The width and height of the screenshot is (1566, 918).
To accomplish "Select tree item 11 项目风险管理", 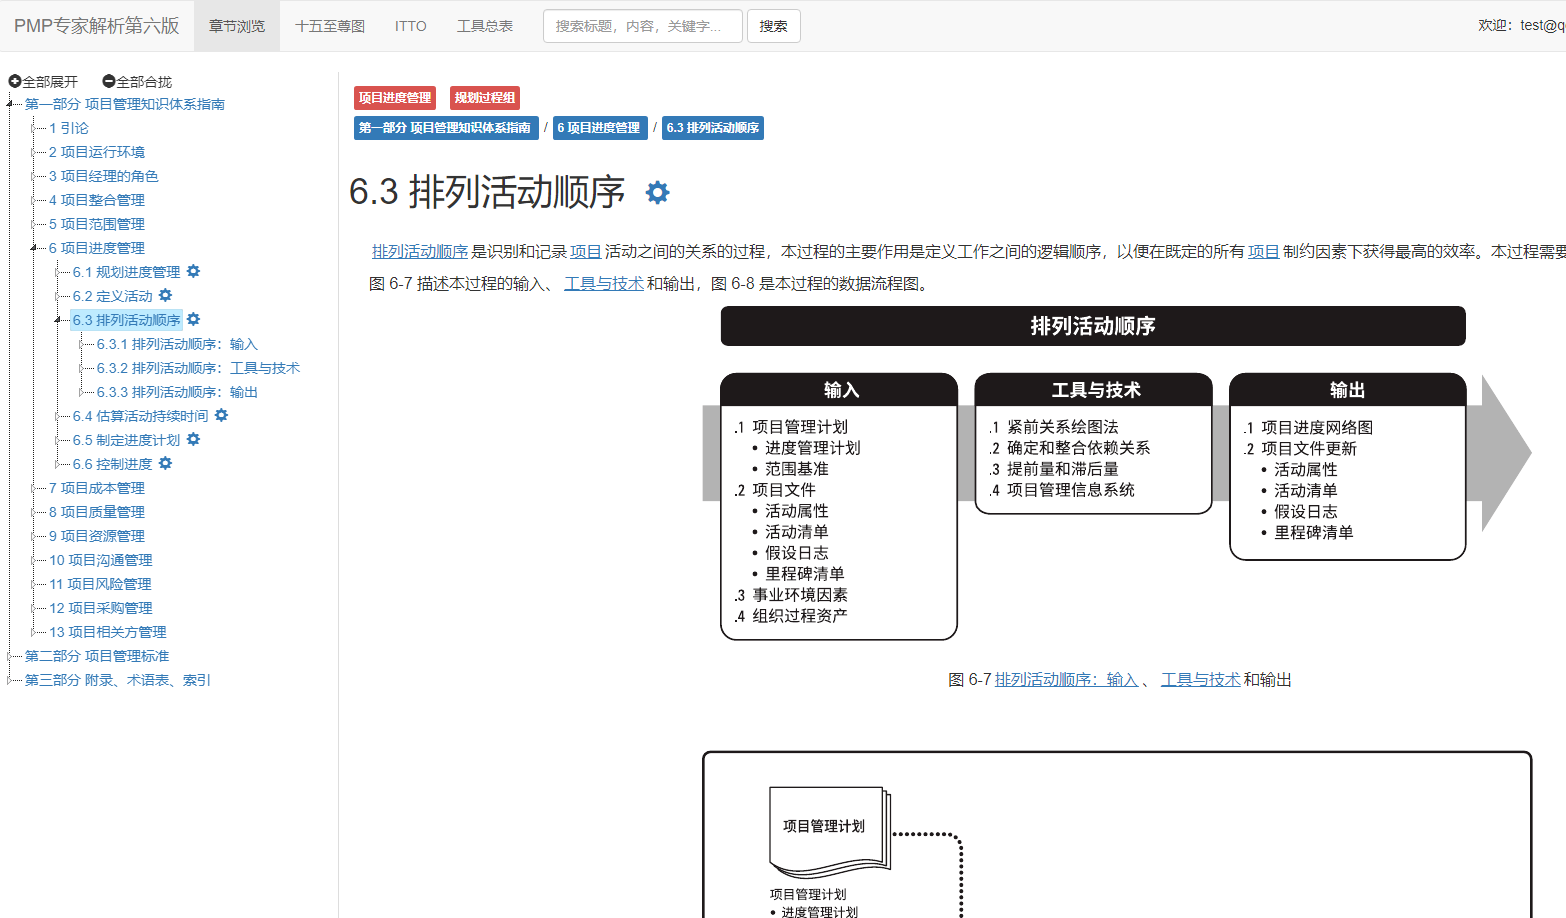I will (101, 584).
